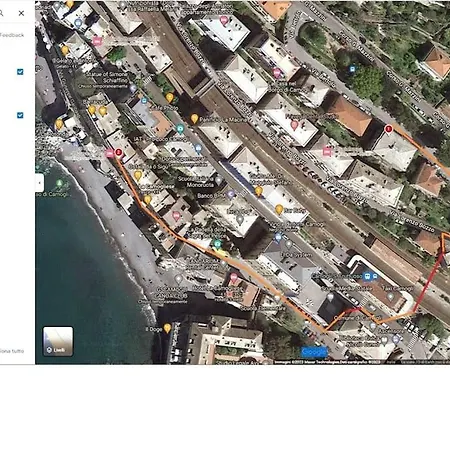Image resolution: width=450 pixels, height=450 pixels.
Task: Open the teal IAT tourist info pin
Action: (x=180, y=128)
